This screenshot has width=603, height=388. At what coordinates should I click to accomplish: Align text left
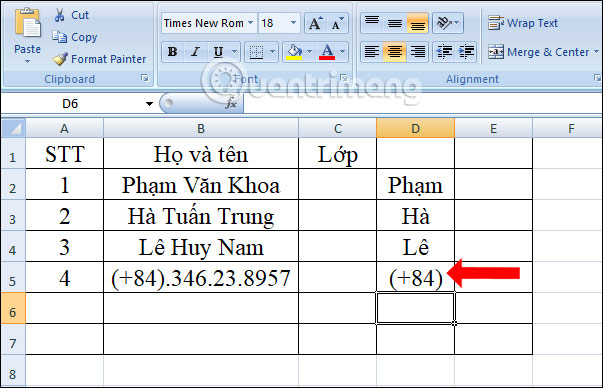point(372,52)
